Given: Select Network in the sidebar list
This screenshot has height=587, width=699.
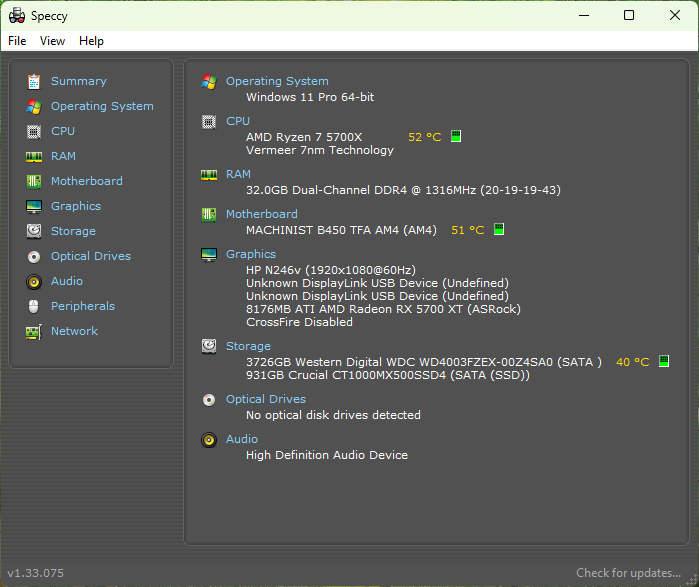Looking at the screenshot, I should point(74,331).
